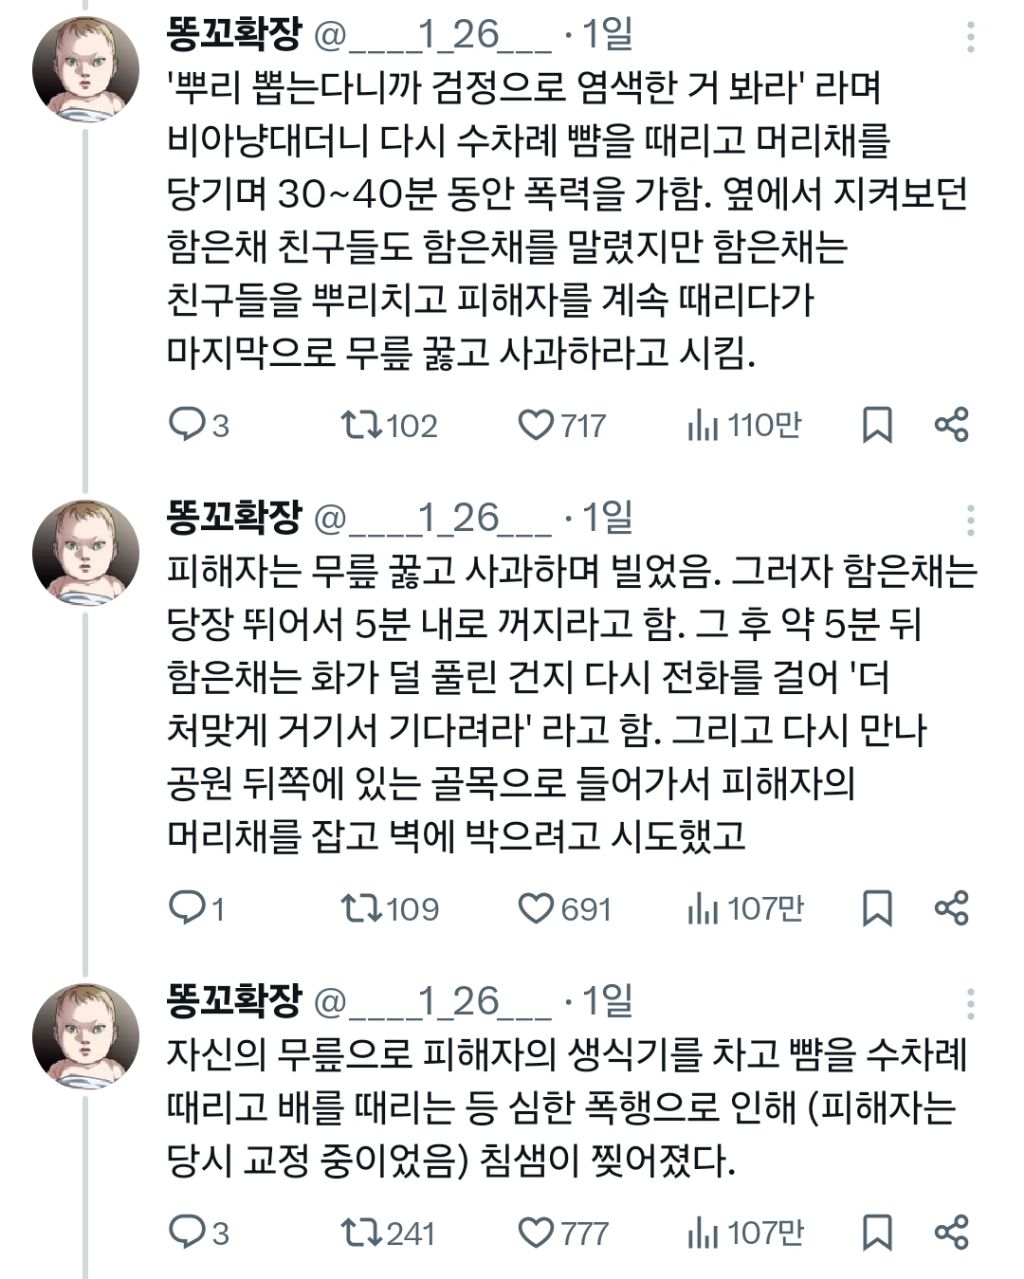Reply to first tweet with 3 replies
This screenshot has height=1279, width=1024.
coord(186,426)
